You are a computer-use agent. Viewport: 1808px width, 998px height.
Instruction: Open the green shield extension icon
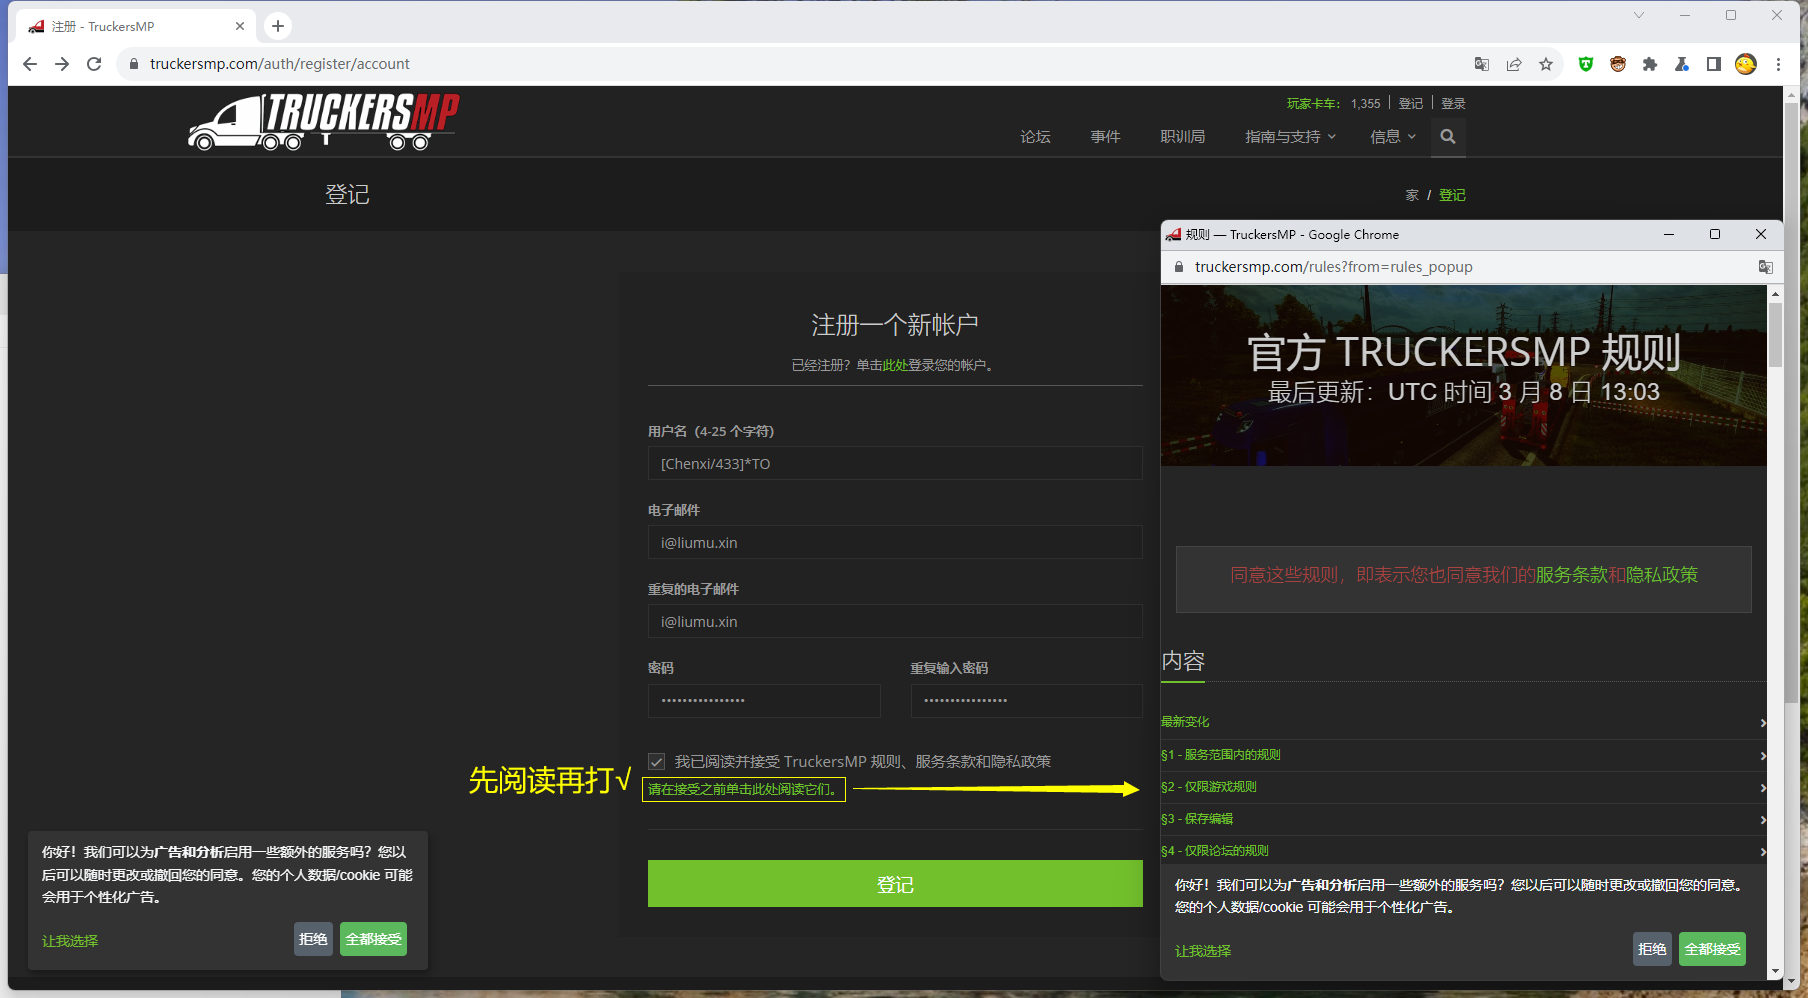coord(1586,64)
